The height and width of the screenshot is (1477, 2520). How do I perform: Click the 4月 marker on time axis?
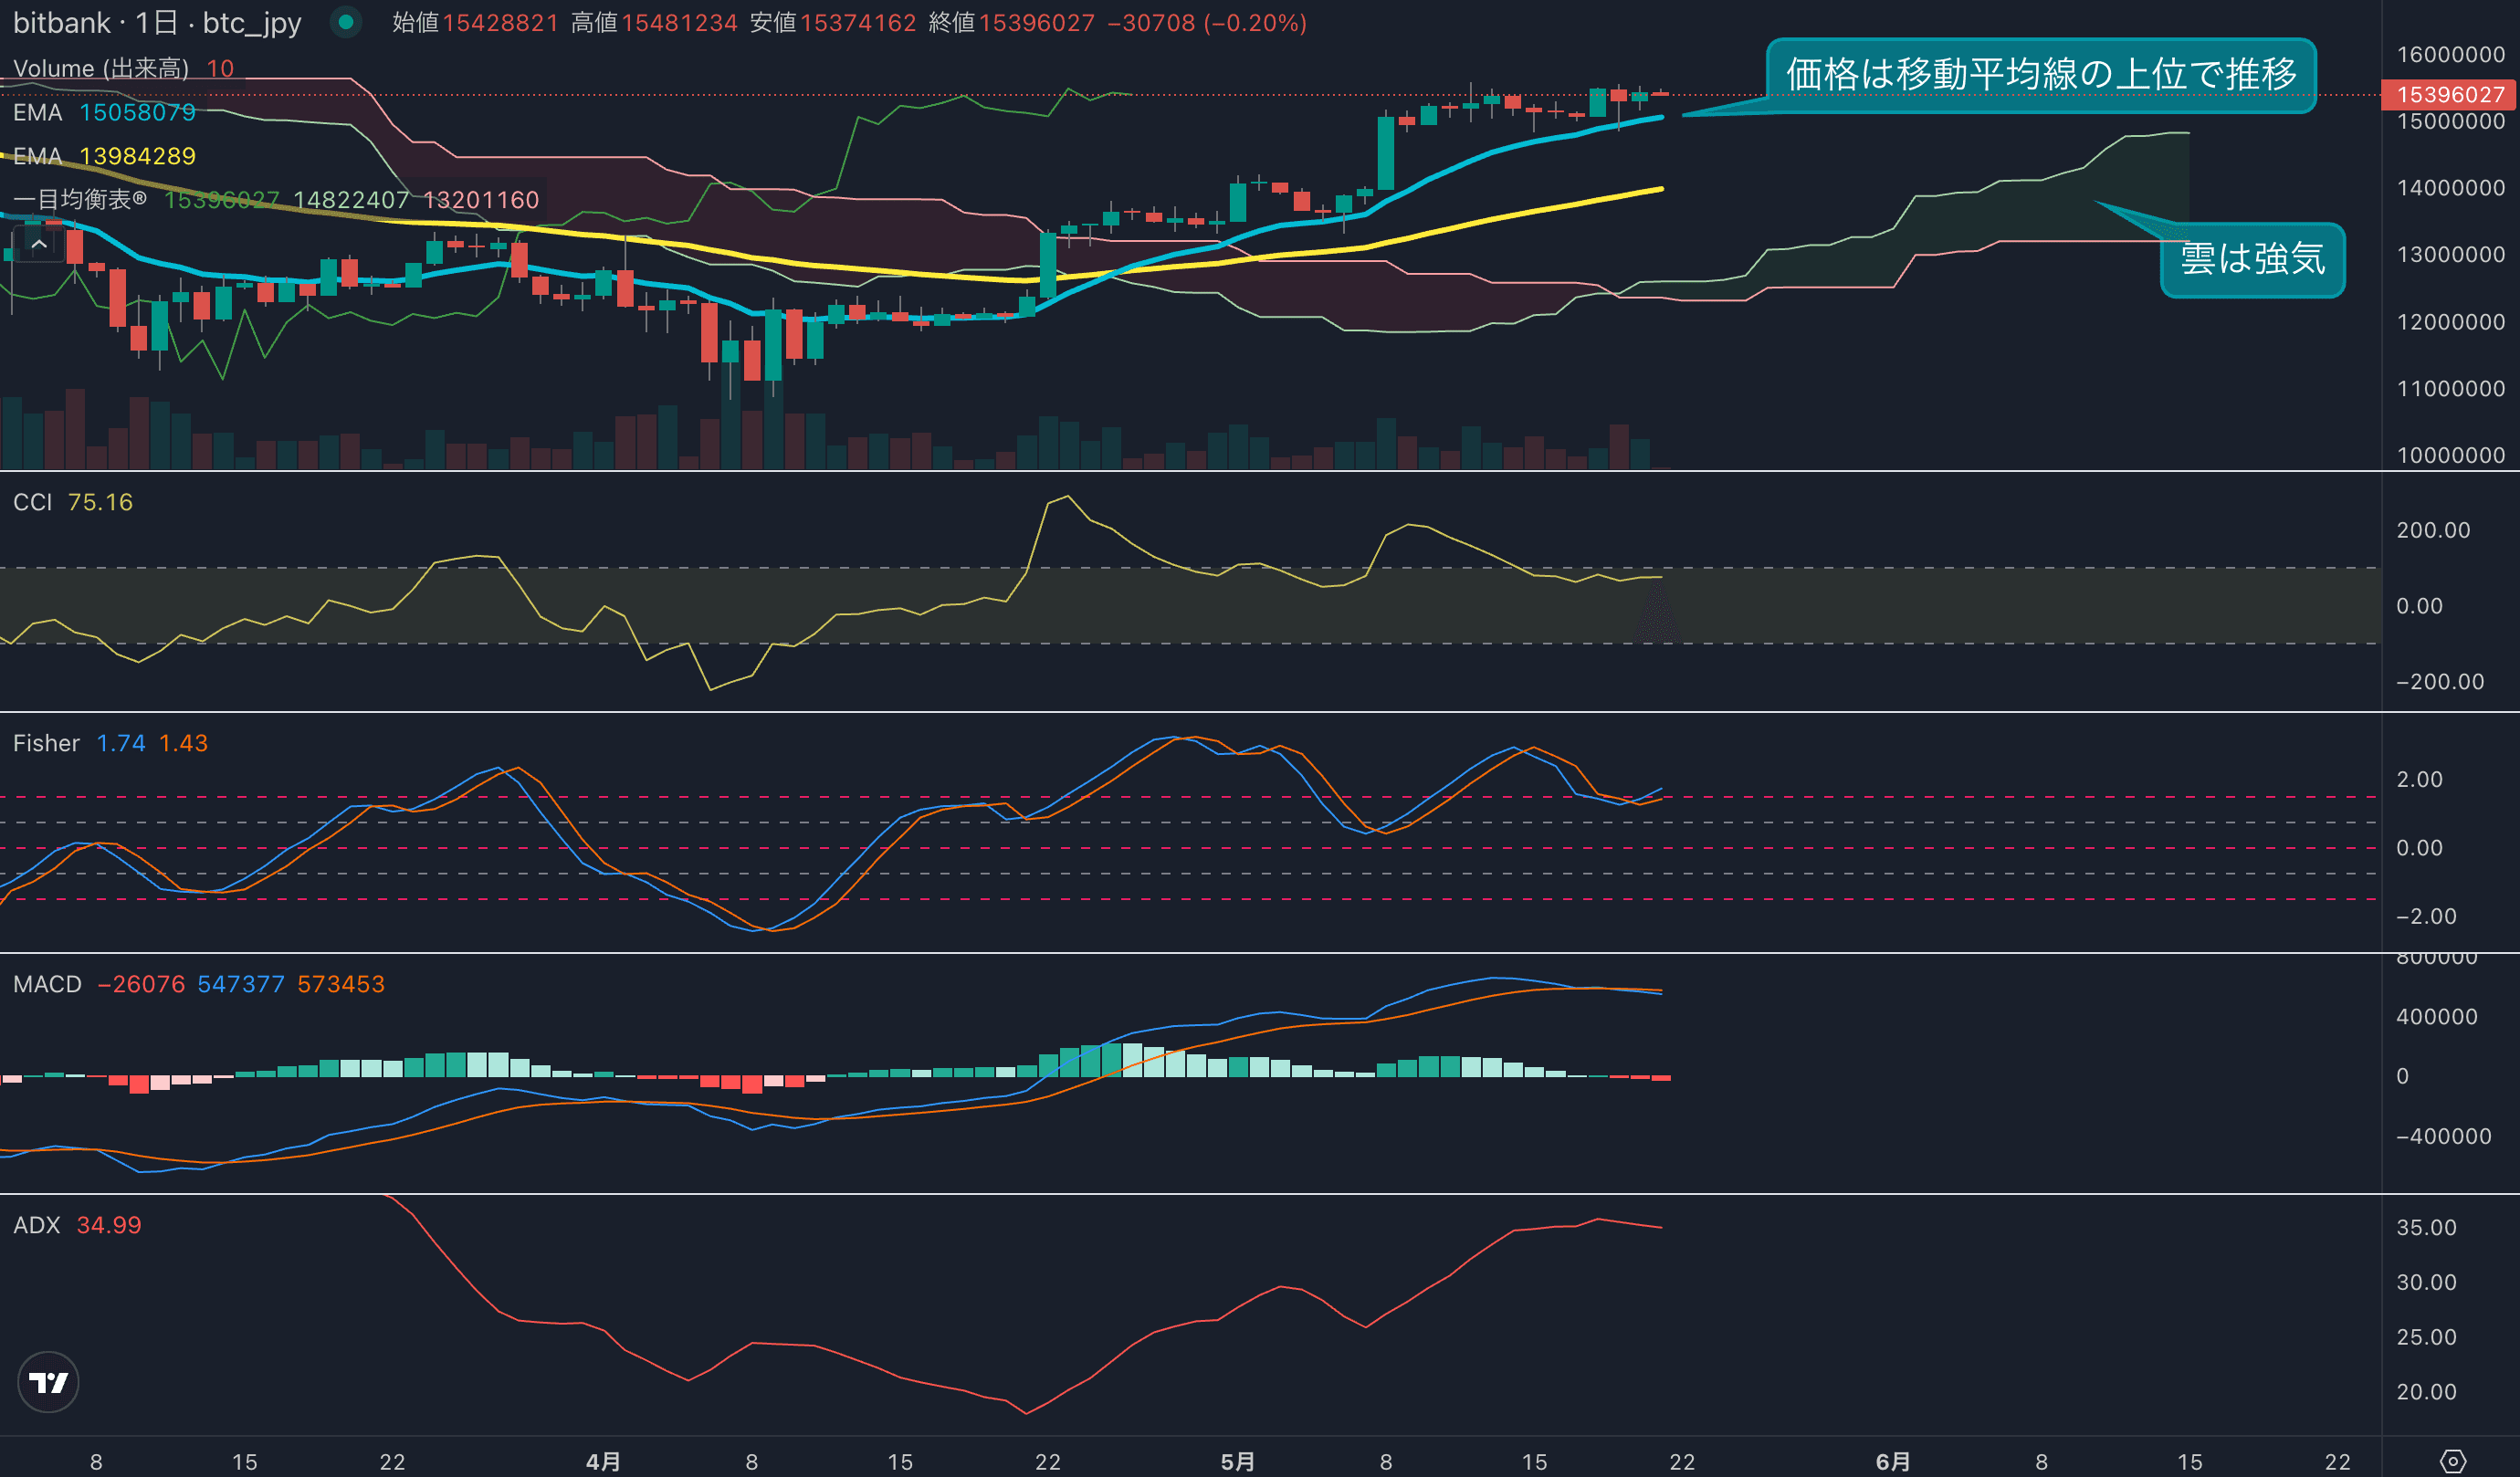point(603,1461)
